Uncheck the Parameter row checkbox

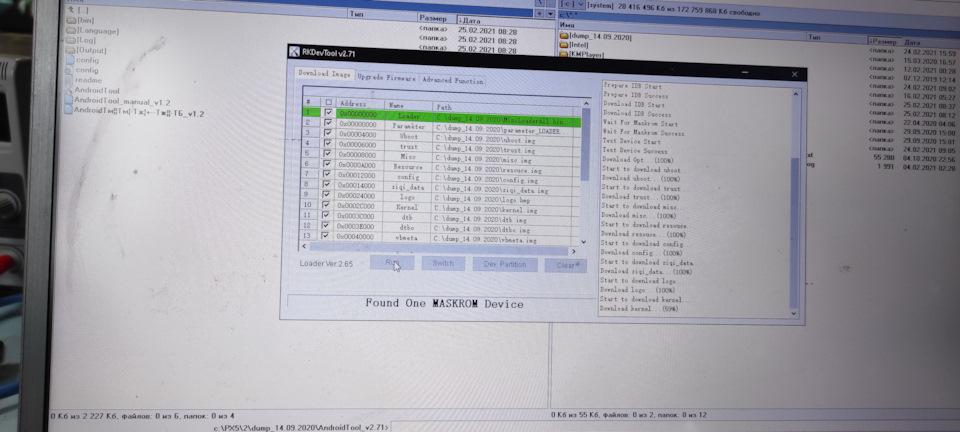point(328,123)
